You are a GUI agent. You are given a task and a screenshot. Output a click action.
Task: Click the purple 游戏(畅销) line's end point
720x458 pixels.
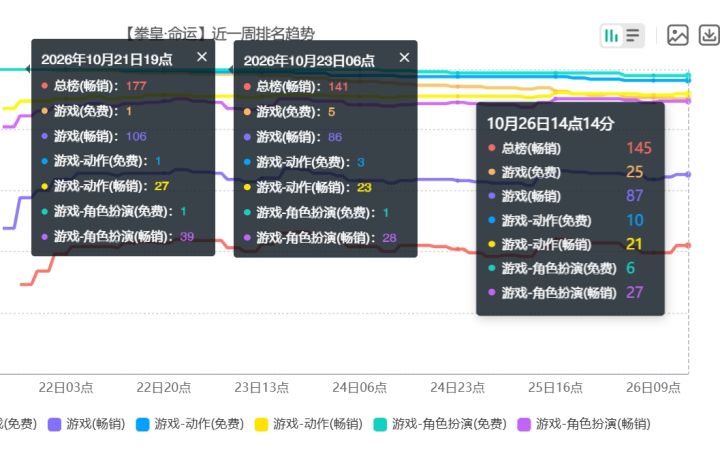point(688,175)
